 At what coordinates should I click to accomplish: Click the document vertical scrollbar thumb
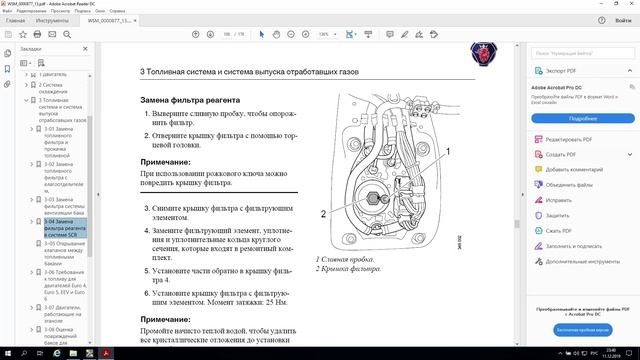point(517,224)
